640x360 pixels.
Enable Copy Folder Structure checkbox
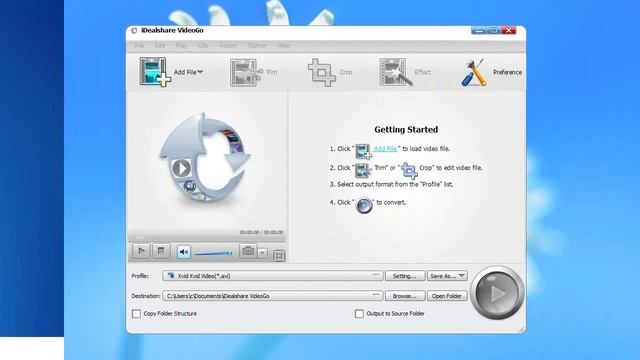point(136,313)
